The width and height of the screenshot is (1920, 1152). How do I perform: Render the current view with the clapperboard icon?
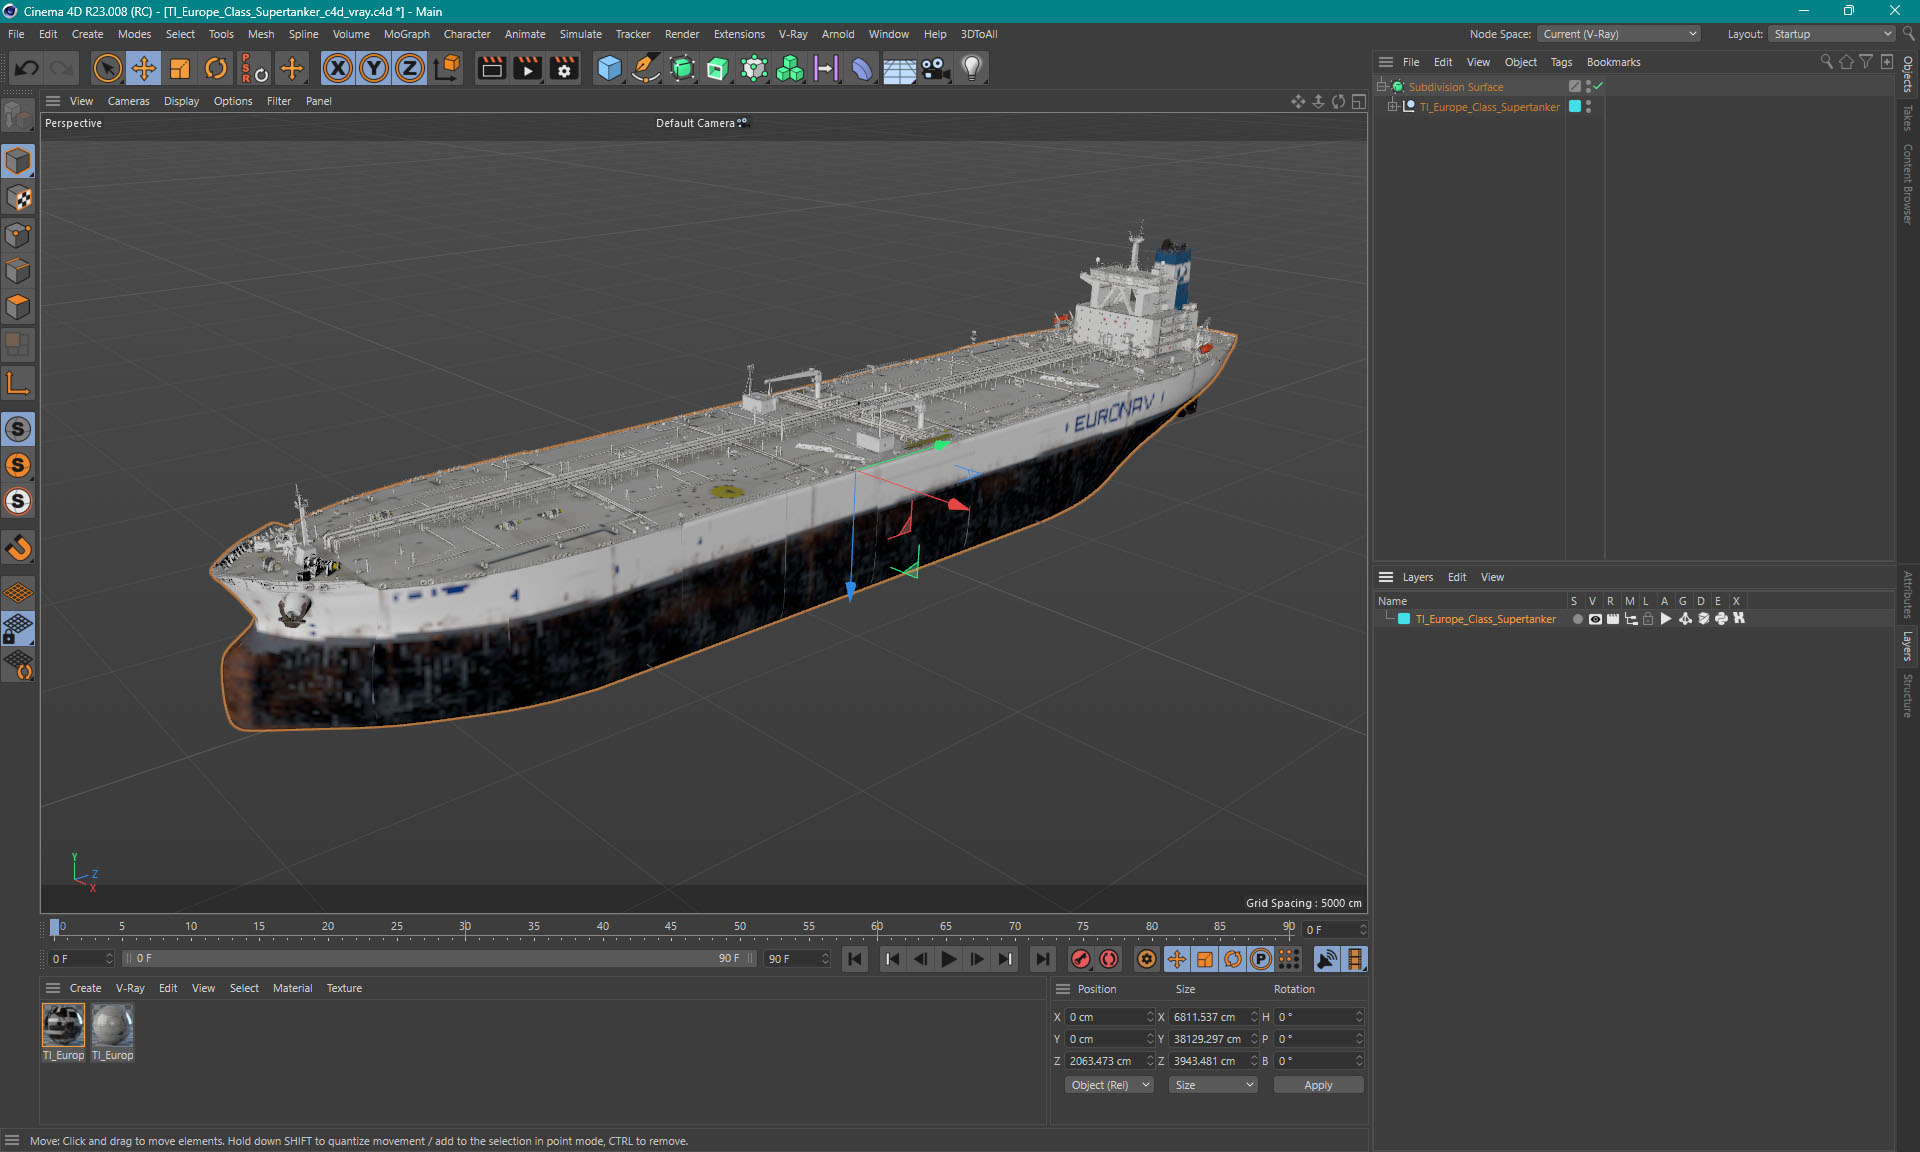coord(491,68)
